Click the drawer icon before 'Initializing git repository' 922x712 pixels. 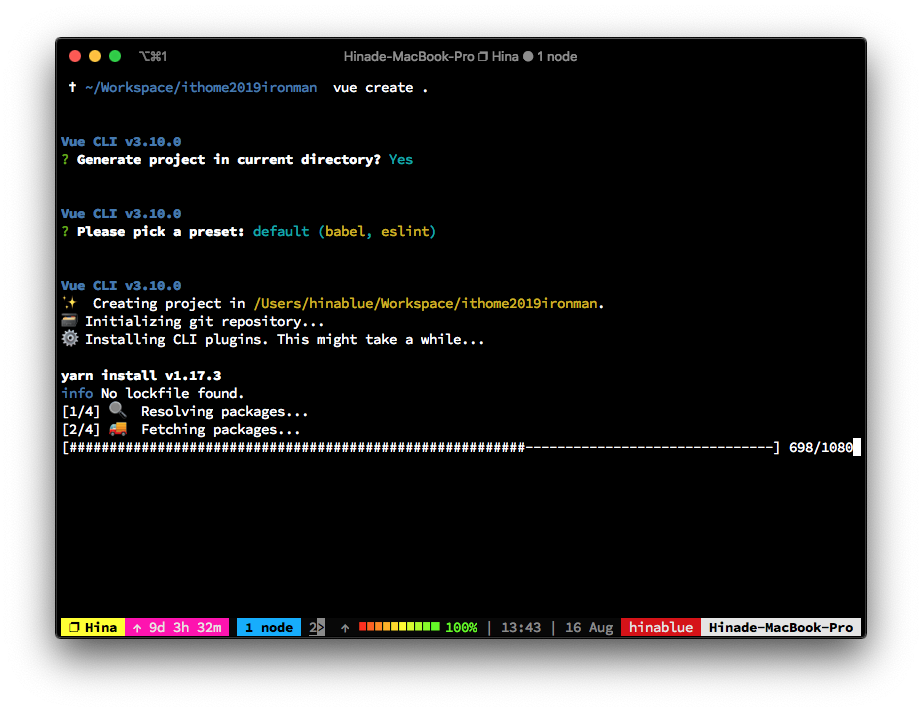[69, 321]
